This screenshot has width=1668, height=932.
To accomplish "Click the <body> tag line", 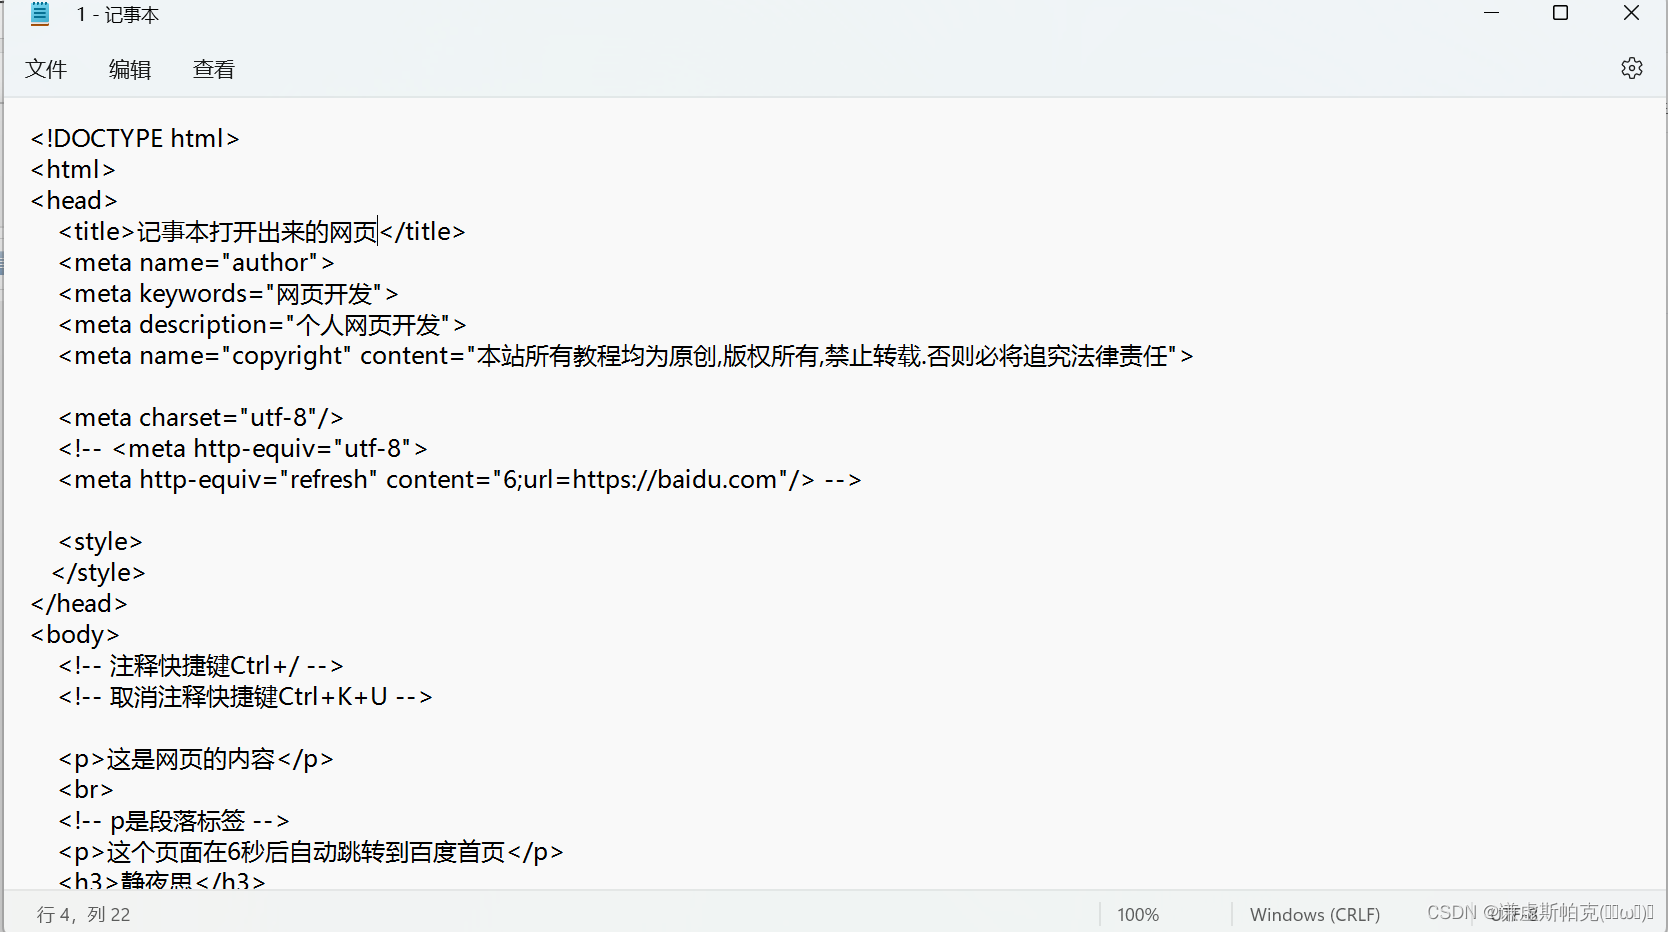I will pos(75,634).
